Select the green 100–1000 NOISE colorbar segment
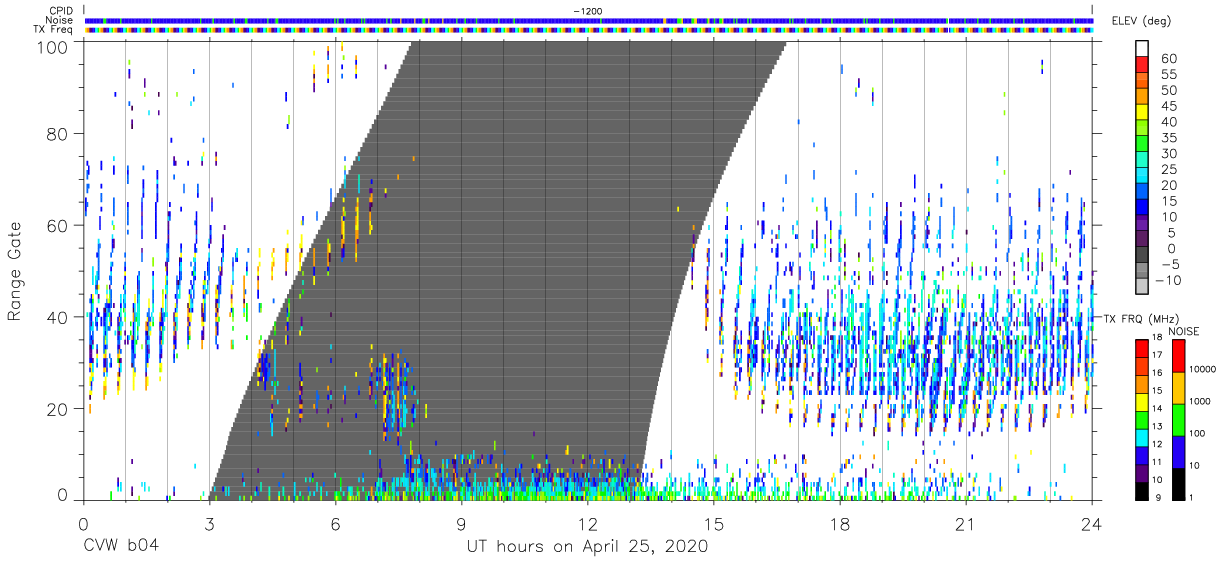 tap(1177, 420)
